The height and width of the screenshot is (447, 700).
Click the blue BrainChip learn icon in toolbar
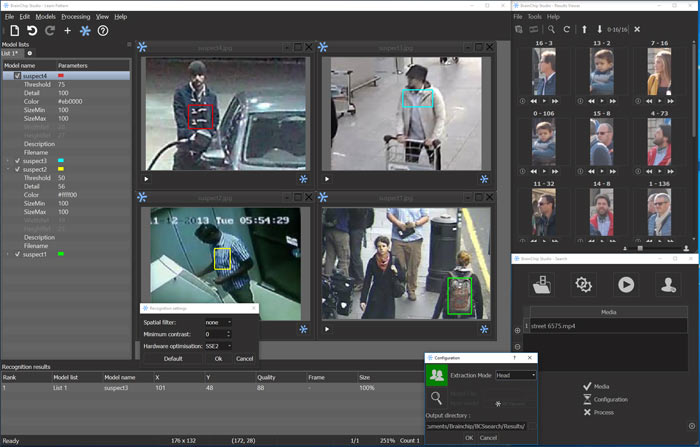(85, 30)
